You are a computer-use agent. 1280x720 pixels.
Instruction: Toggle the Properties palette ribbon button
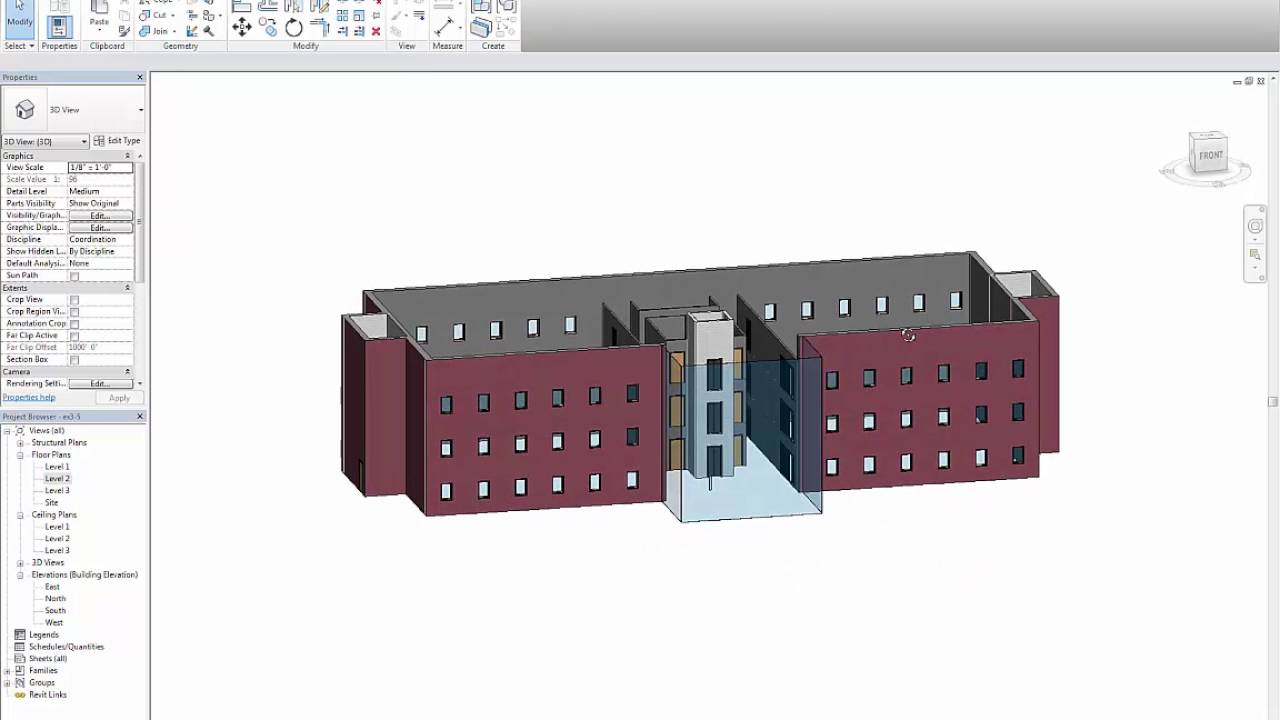point(59,27)
